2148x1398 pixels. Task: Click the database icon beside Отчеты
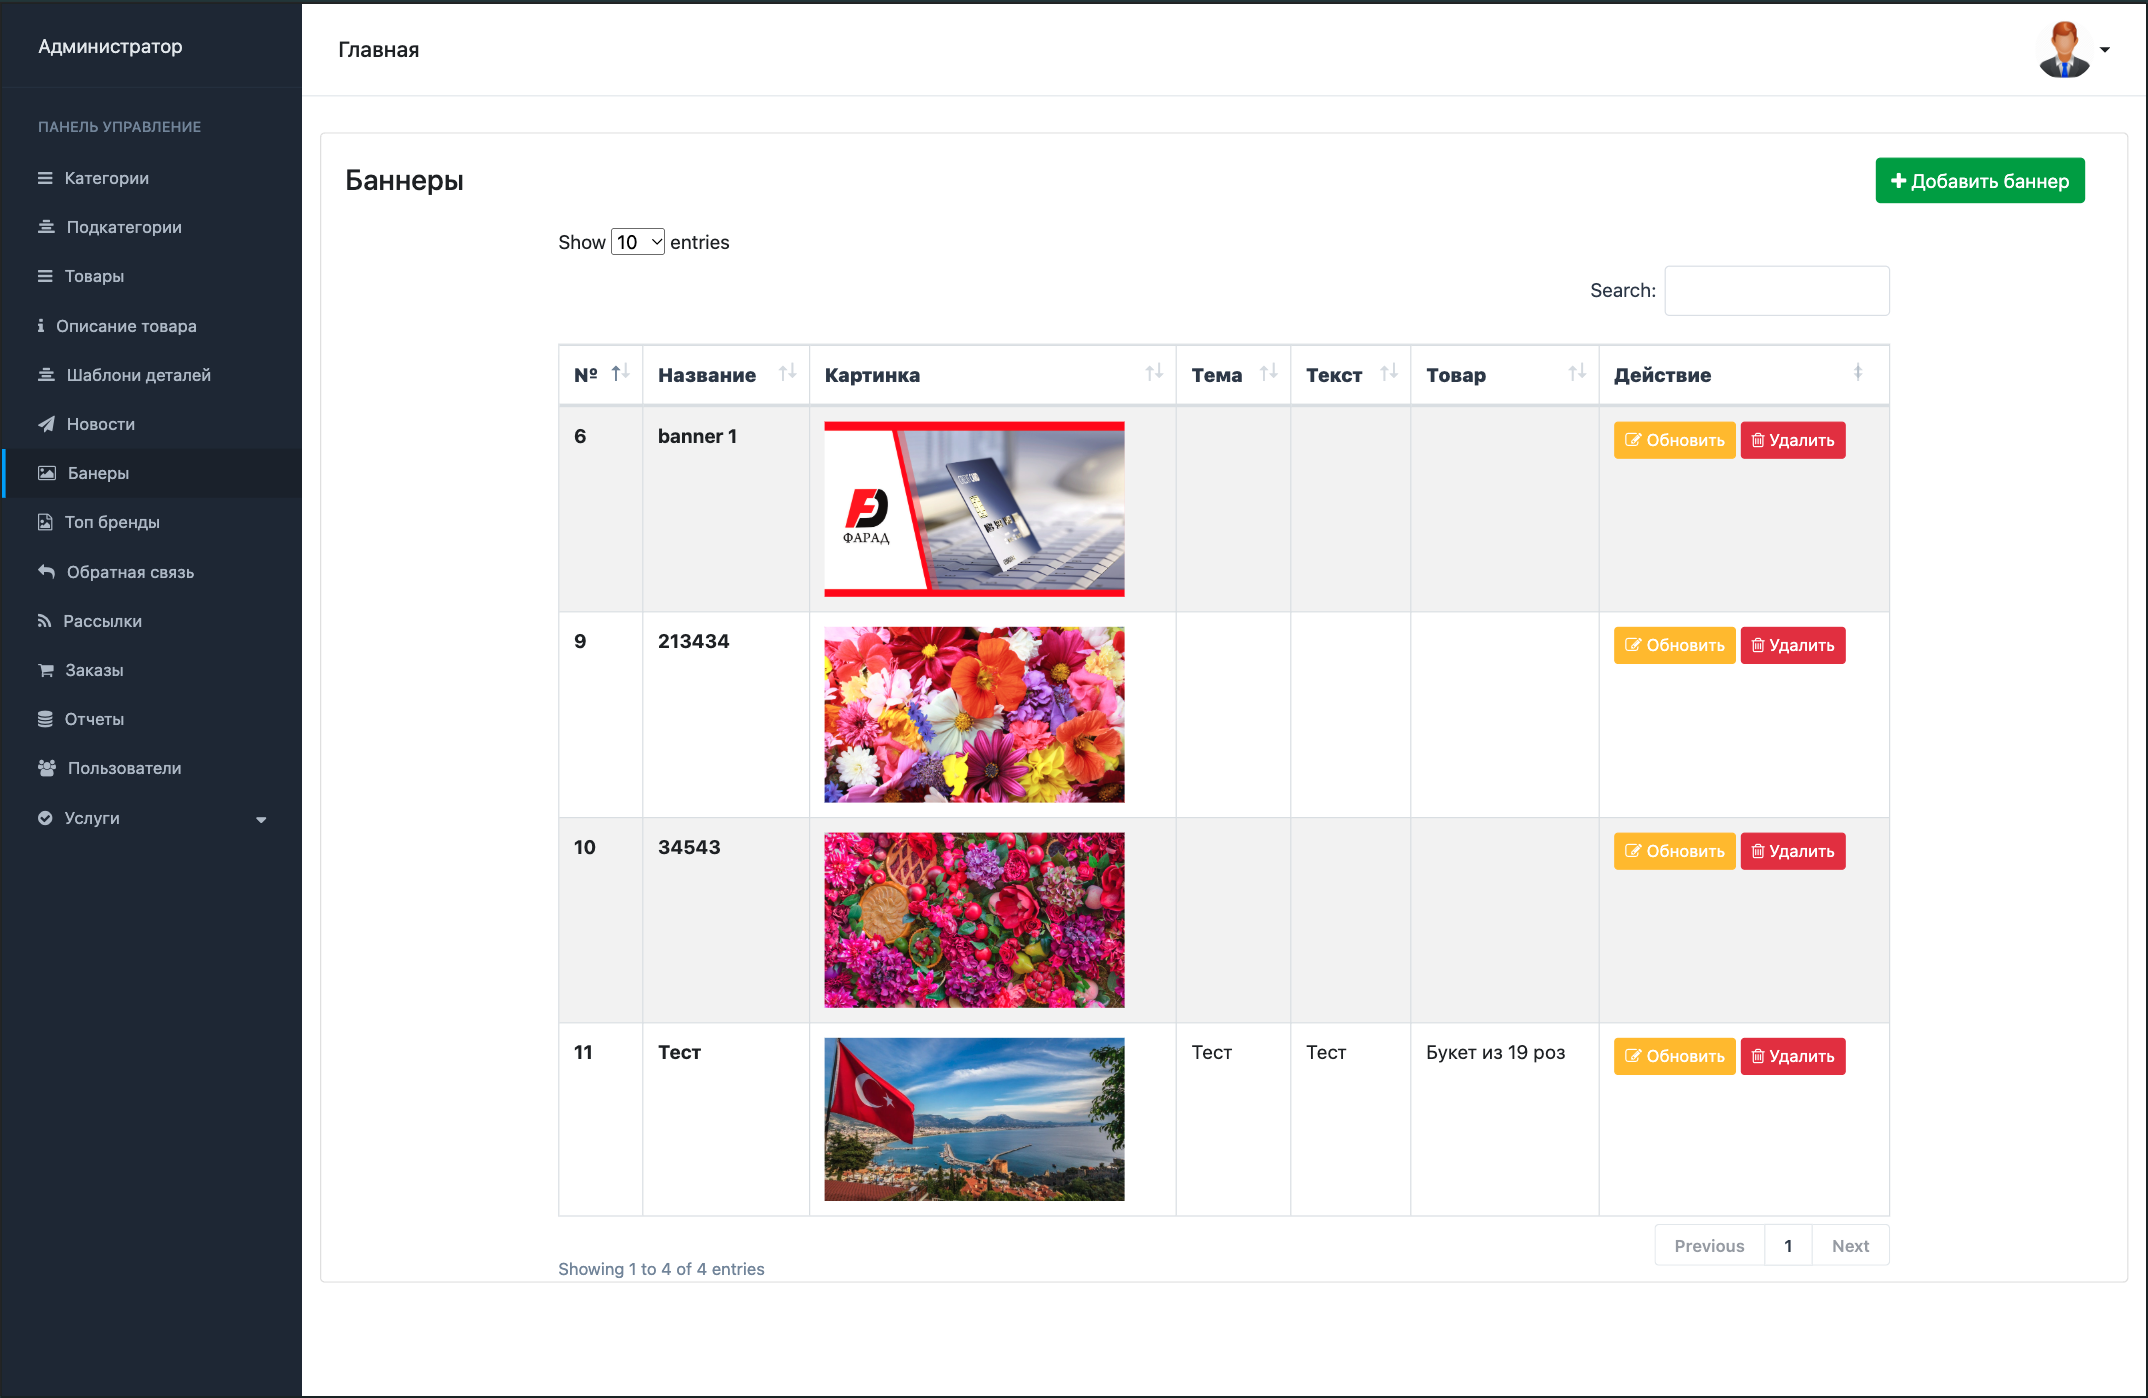[45, 719]
